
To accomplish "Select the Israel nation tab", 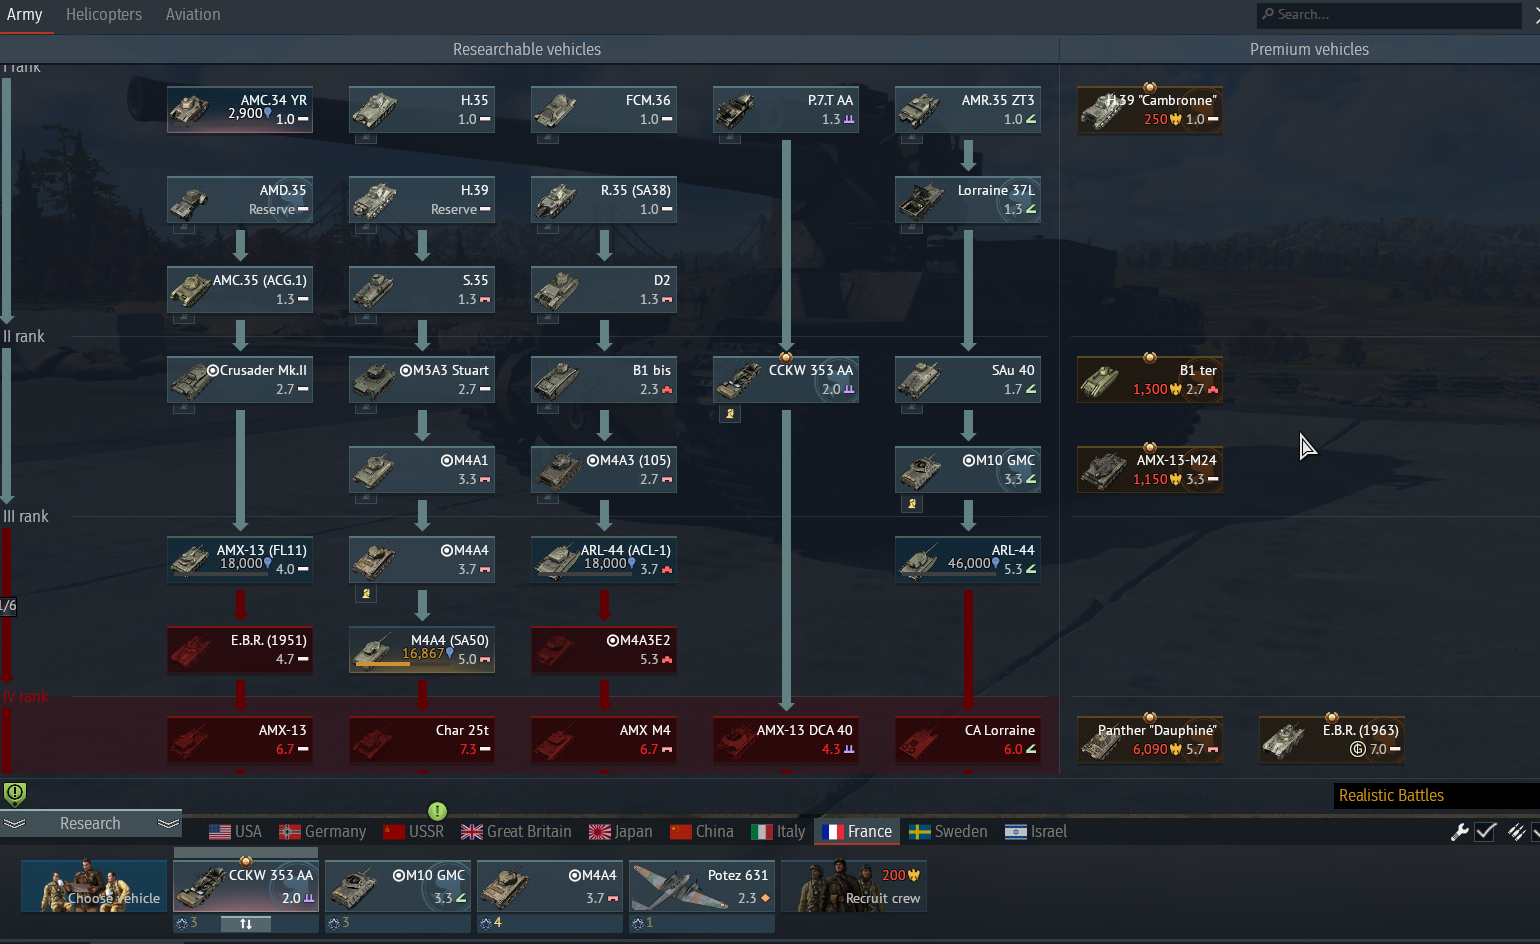I will click(x=1035, y=832).
